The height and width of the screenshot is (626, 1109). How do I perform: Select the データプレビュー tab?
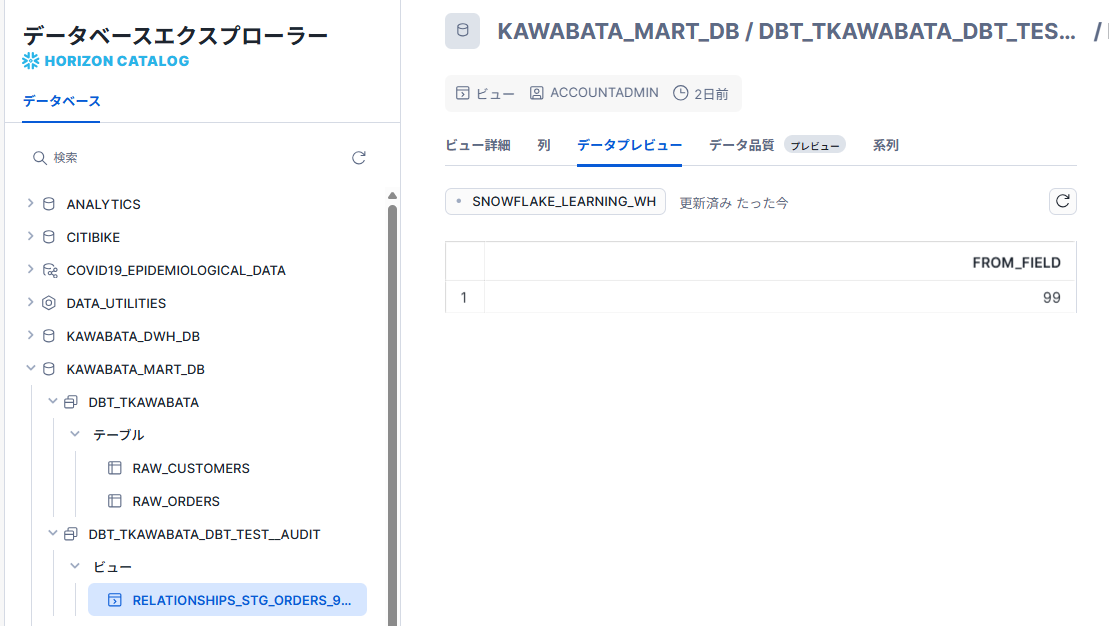[x=629, y=145]
